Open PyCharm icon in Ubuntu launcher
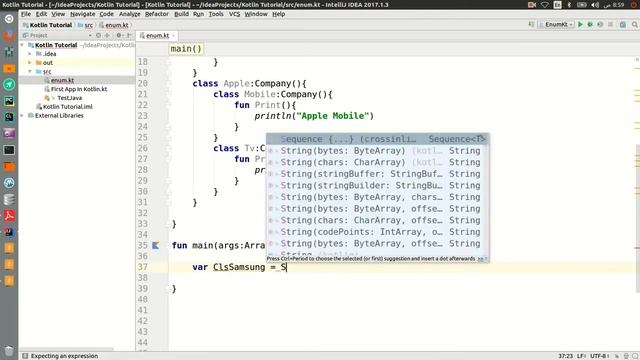Viewport: 640px width, 360px height. tap(9, 101)
